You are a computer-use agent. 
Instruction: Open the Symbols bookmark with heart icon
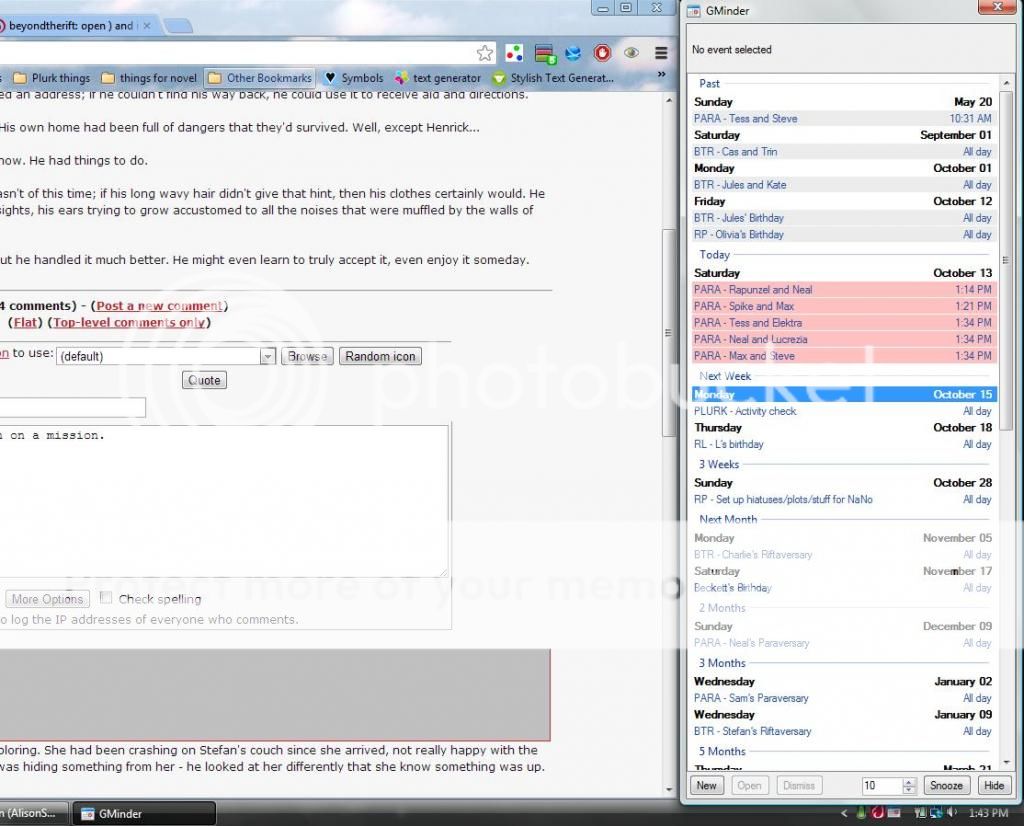click(354, 78)
